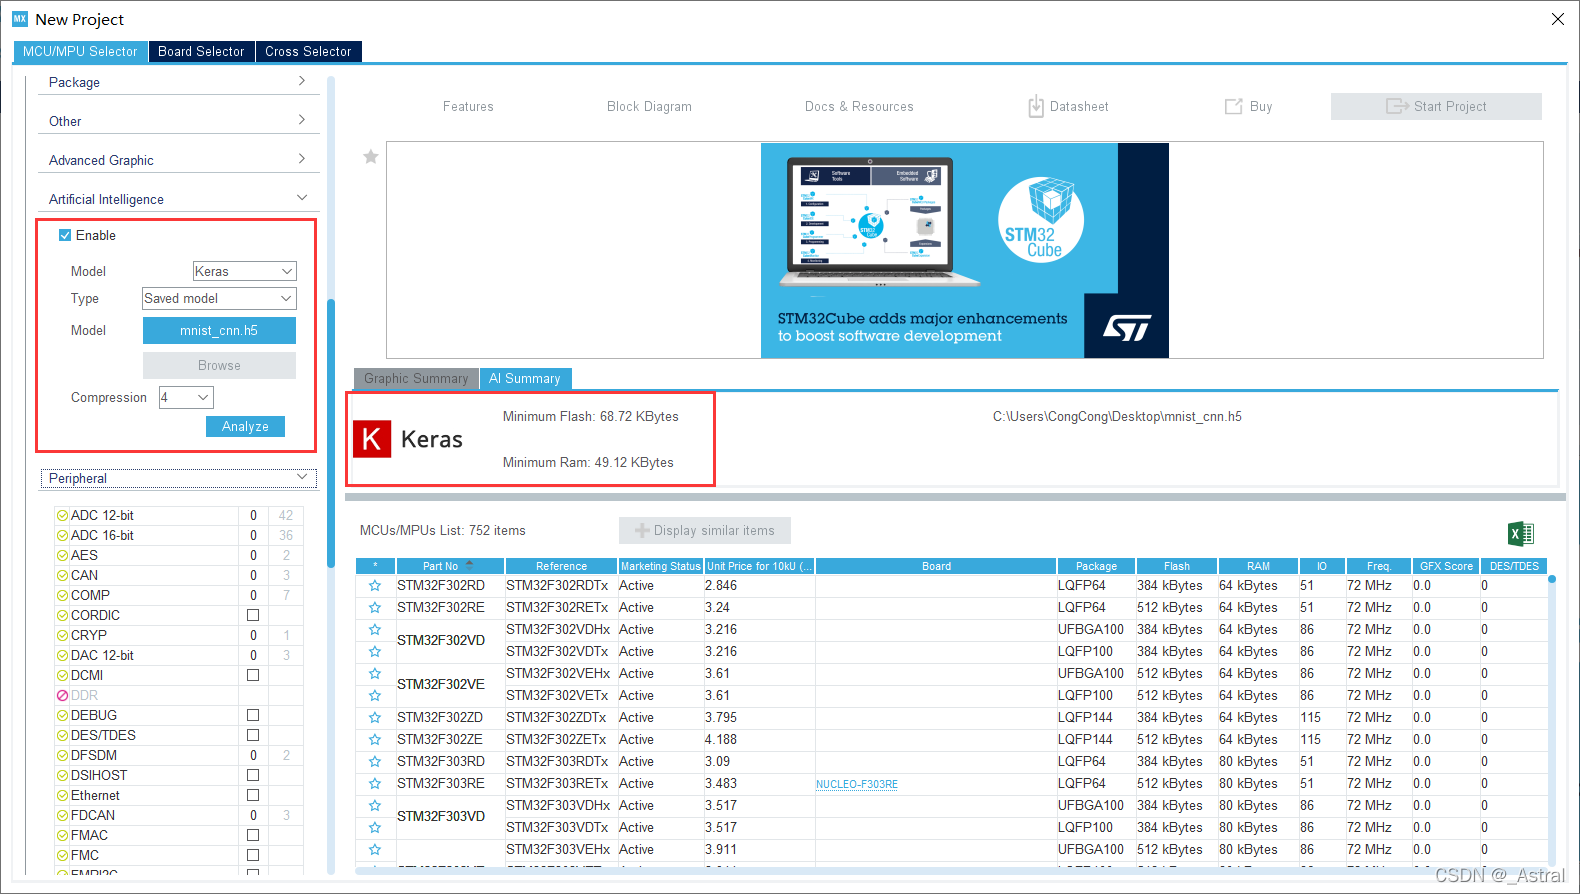Viewport: 1580px width, 894px height.
Task: Click the mnist_cnn.h5 model button
Action: [219, 330]
